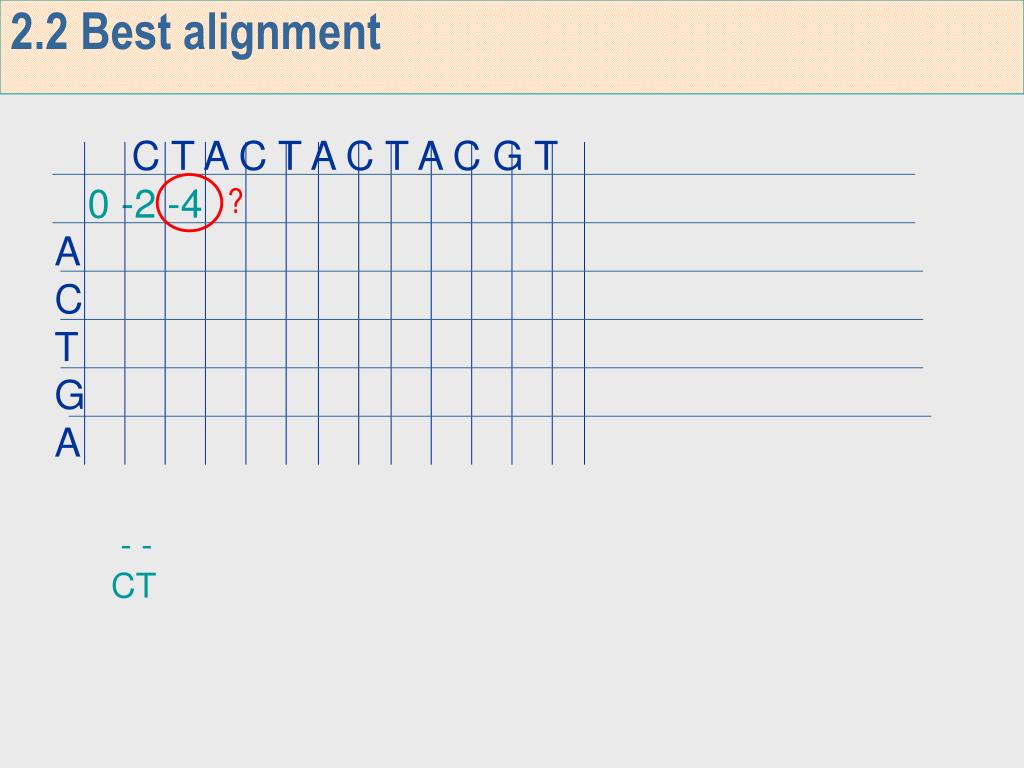Click the final T after G in top sequence

pos(546,157)
